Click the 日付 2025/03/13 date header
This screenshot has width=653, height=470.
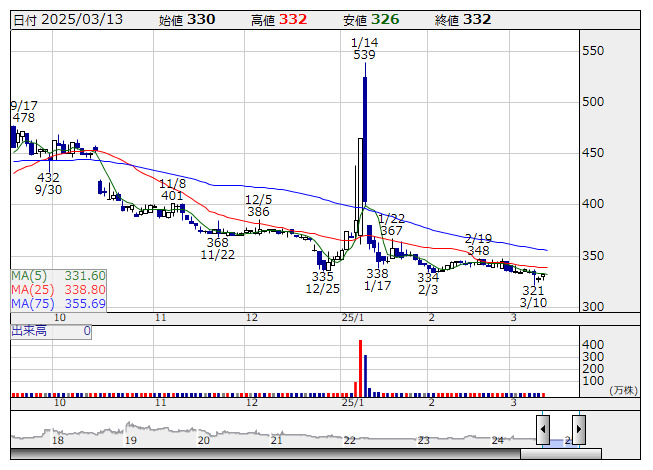click(x=68, y=20)
